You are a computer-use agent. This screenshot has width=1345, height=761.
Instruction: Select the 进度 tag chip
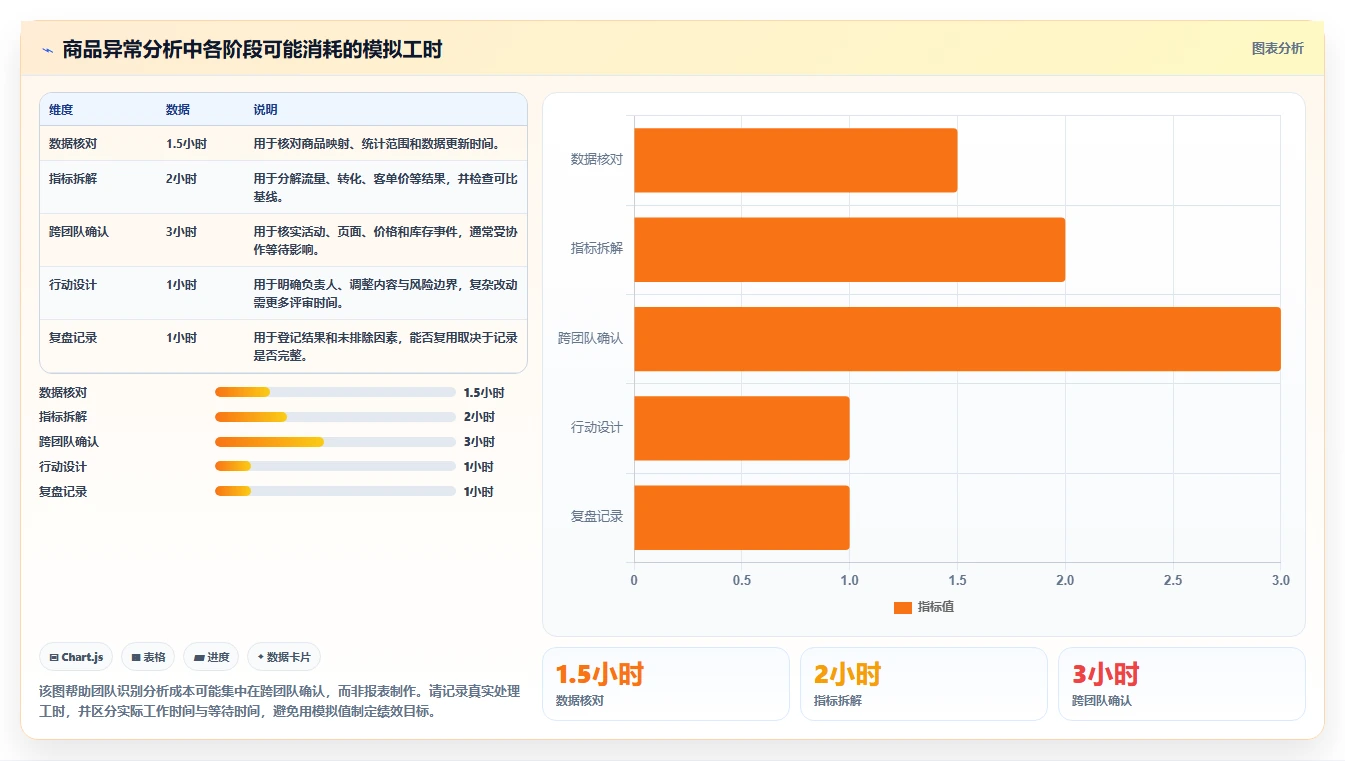click(x=211, y=657)
